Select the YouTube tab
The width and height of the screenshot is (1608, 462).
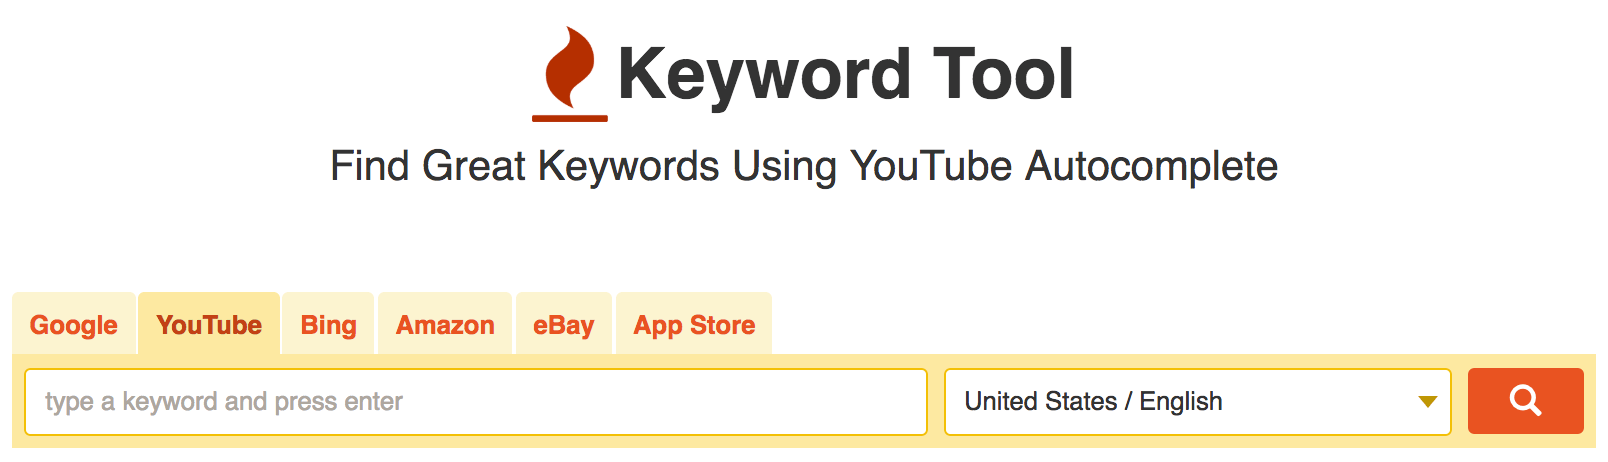click(209, 324)
